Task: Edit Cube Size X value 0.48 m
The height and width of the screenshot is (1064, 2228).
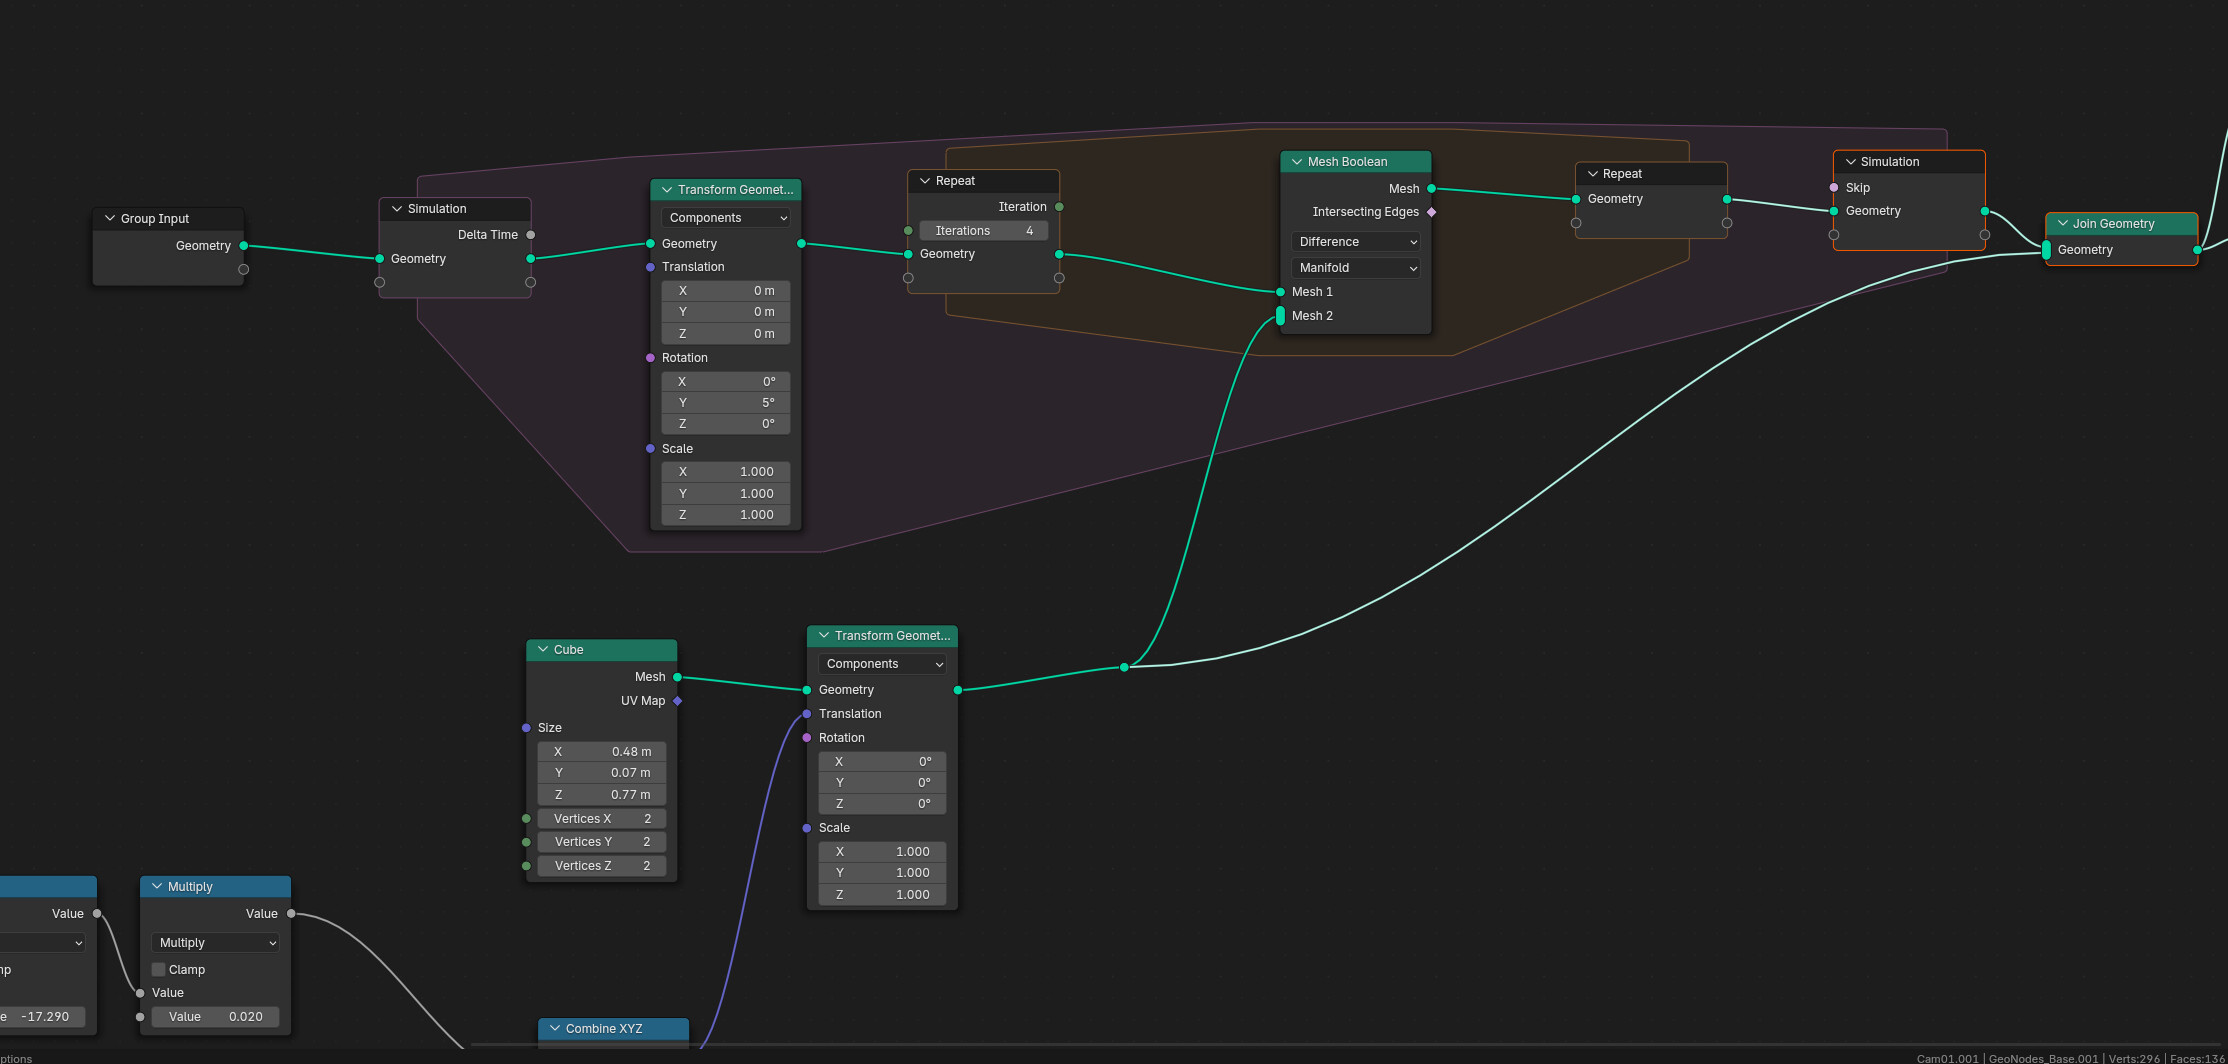Action: [x=602, y=752]
